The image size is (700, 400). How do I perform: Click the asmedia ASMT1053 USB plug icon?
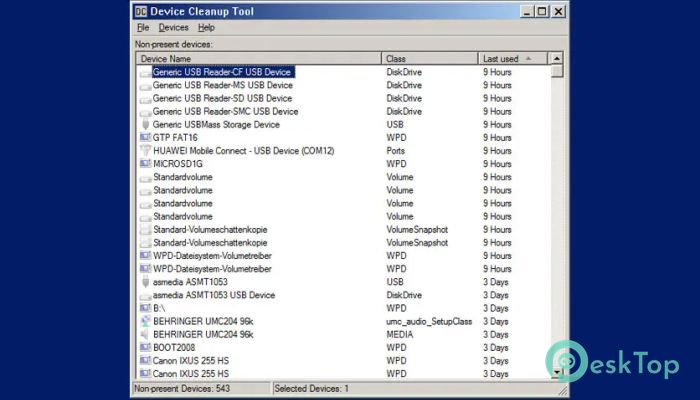click(146, 282)
